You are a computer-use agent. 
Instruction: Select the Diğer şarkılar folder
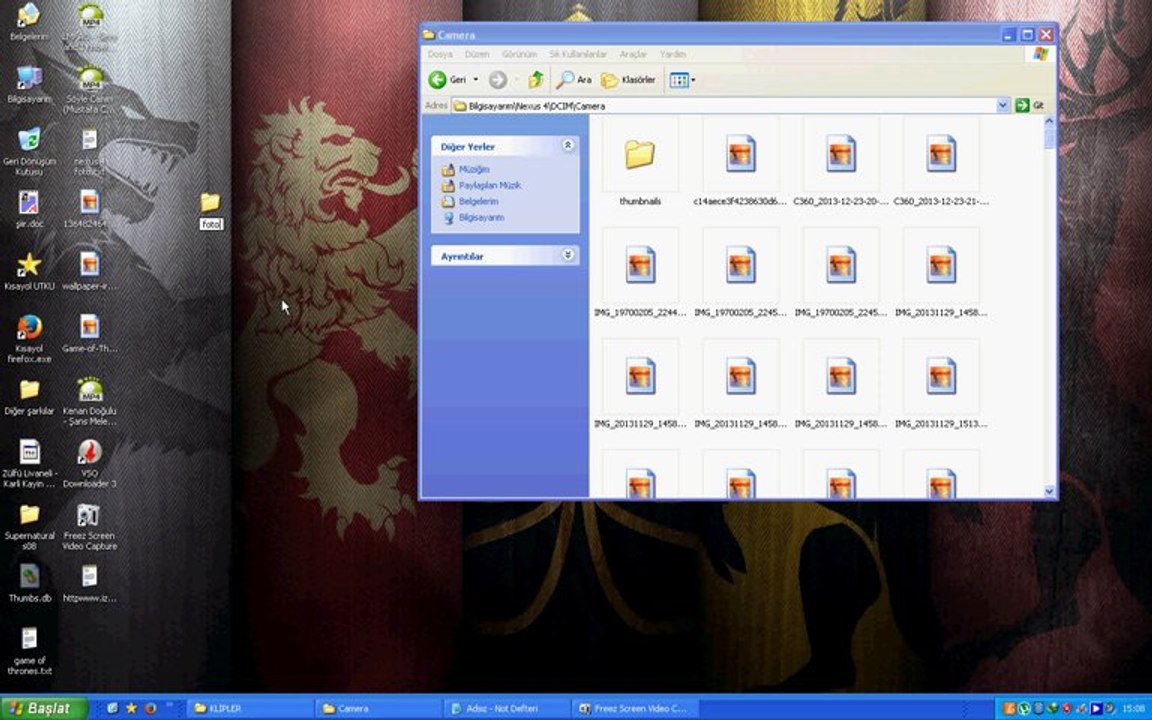click(x=29, y=397)
